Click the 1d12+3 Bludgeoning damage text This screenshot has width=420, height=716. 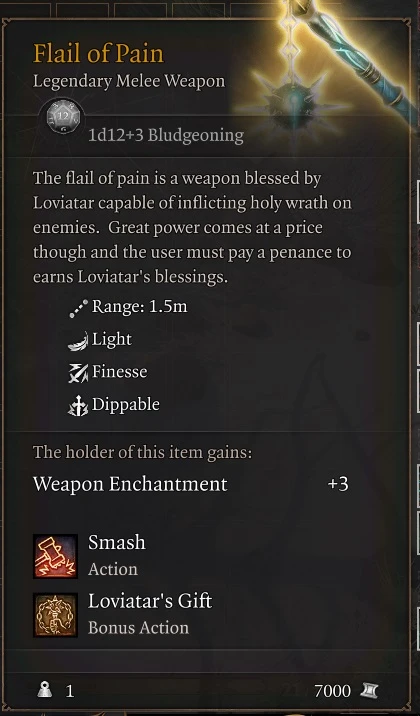[166, 135]
